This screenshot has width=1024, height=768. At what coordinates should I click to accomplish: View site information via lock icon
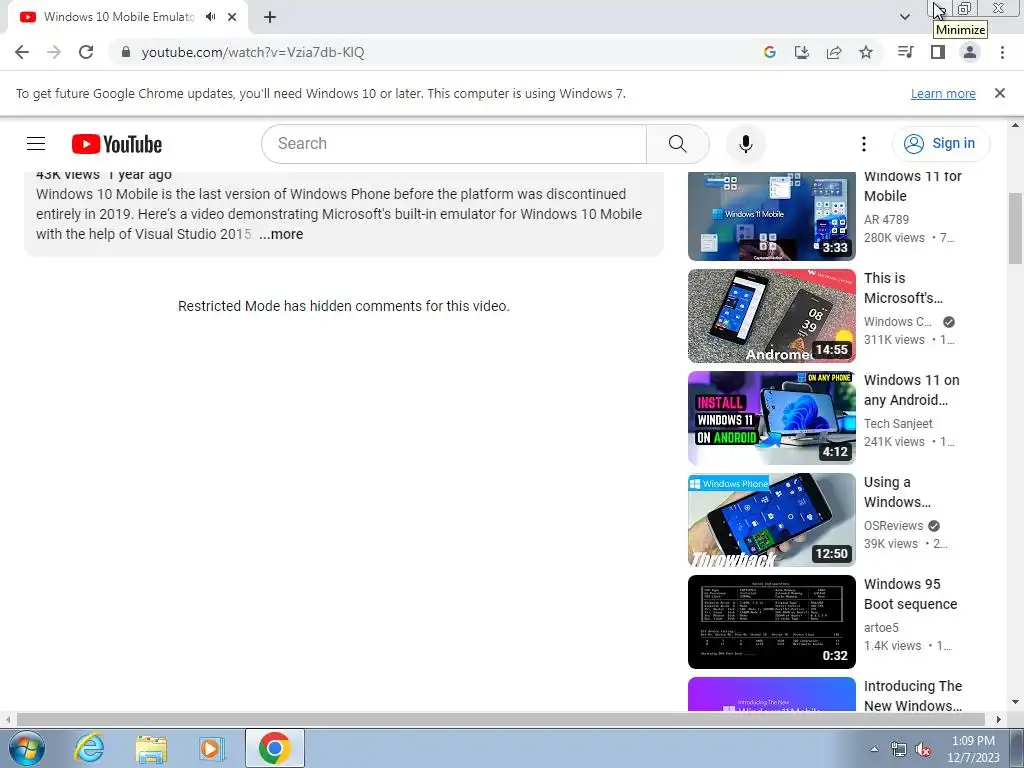[x=126, y=52]
